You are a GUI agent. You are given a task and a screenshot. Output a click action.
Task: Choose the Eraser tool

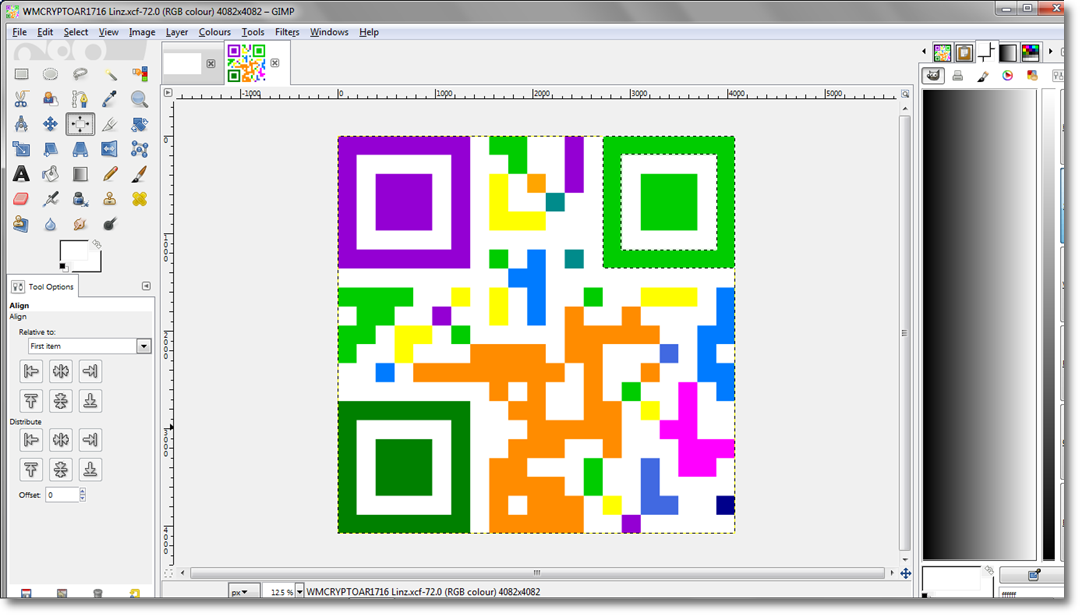point(21,199)
